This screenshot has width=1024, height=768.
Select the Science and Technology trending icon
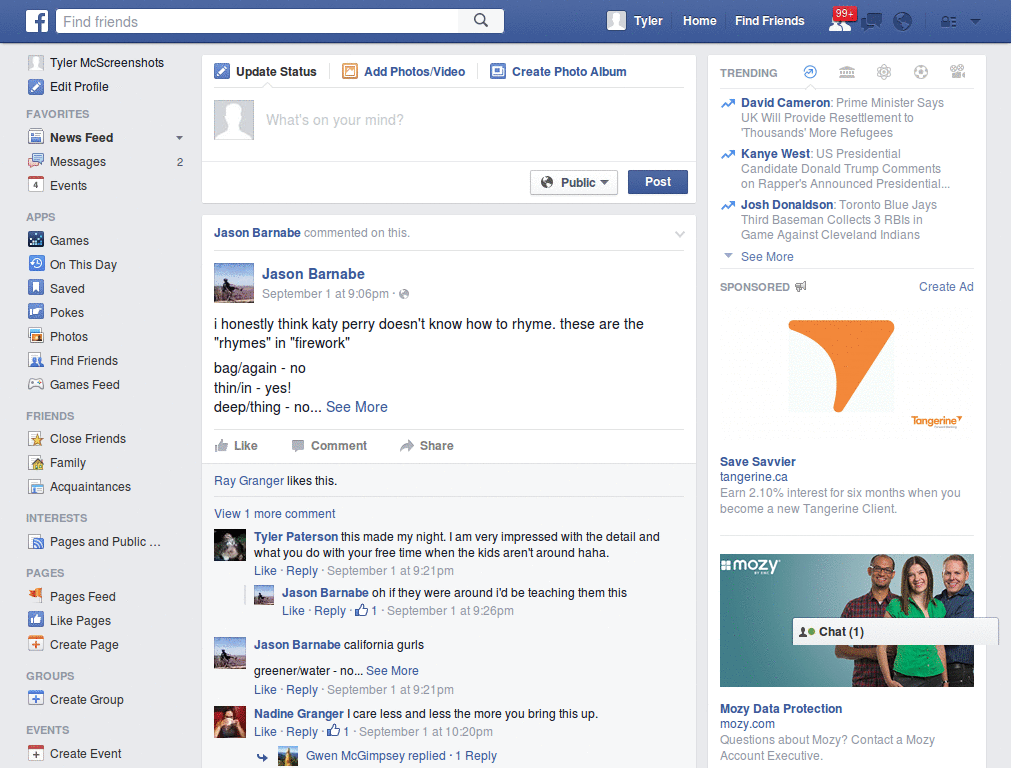tap(884, 72)
